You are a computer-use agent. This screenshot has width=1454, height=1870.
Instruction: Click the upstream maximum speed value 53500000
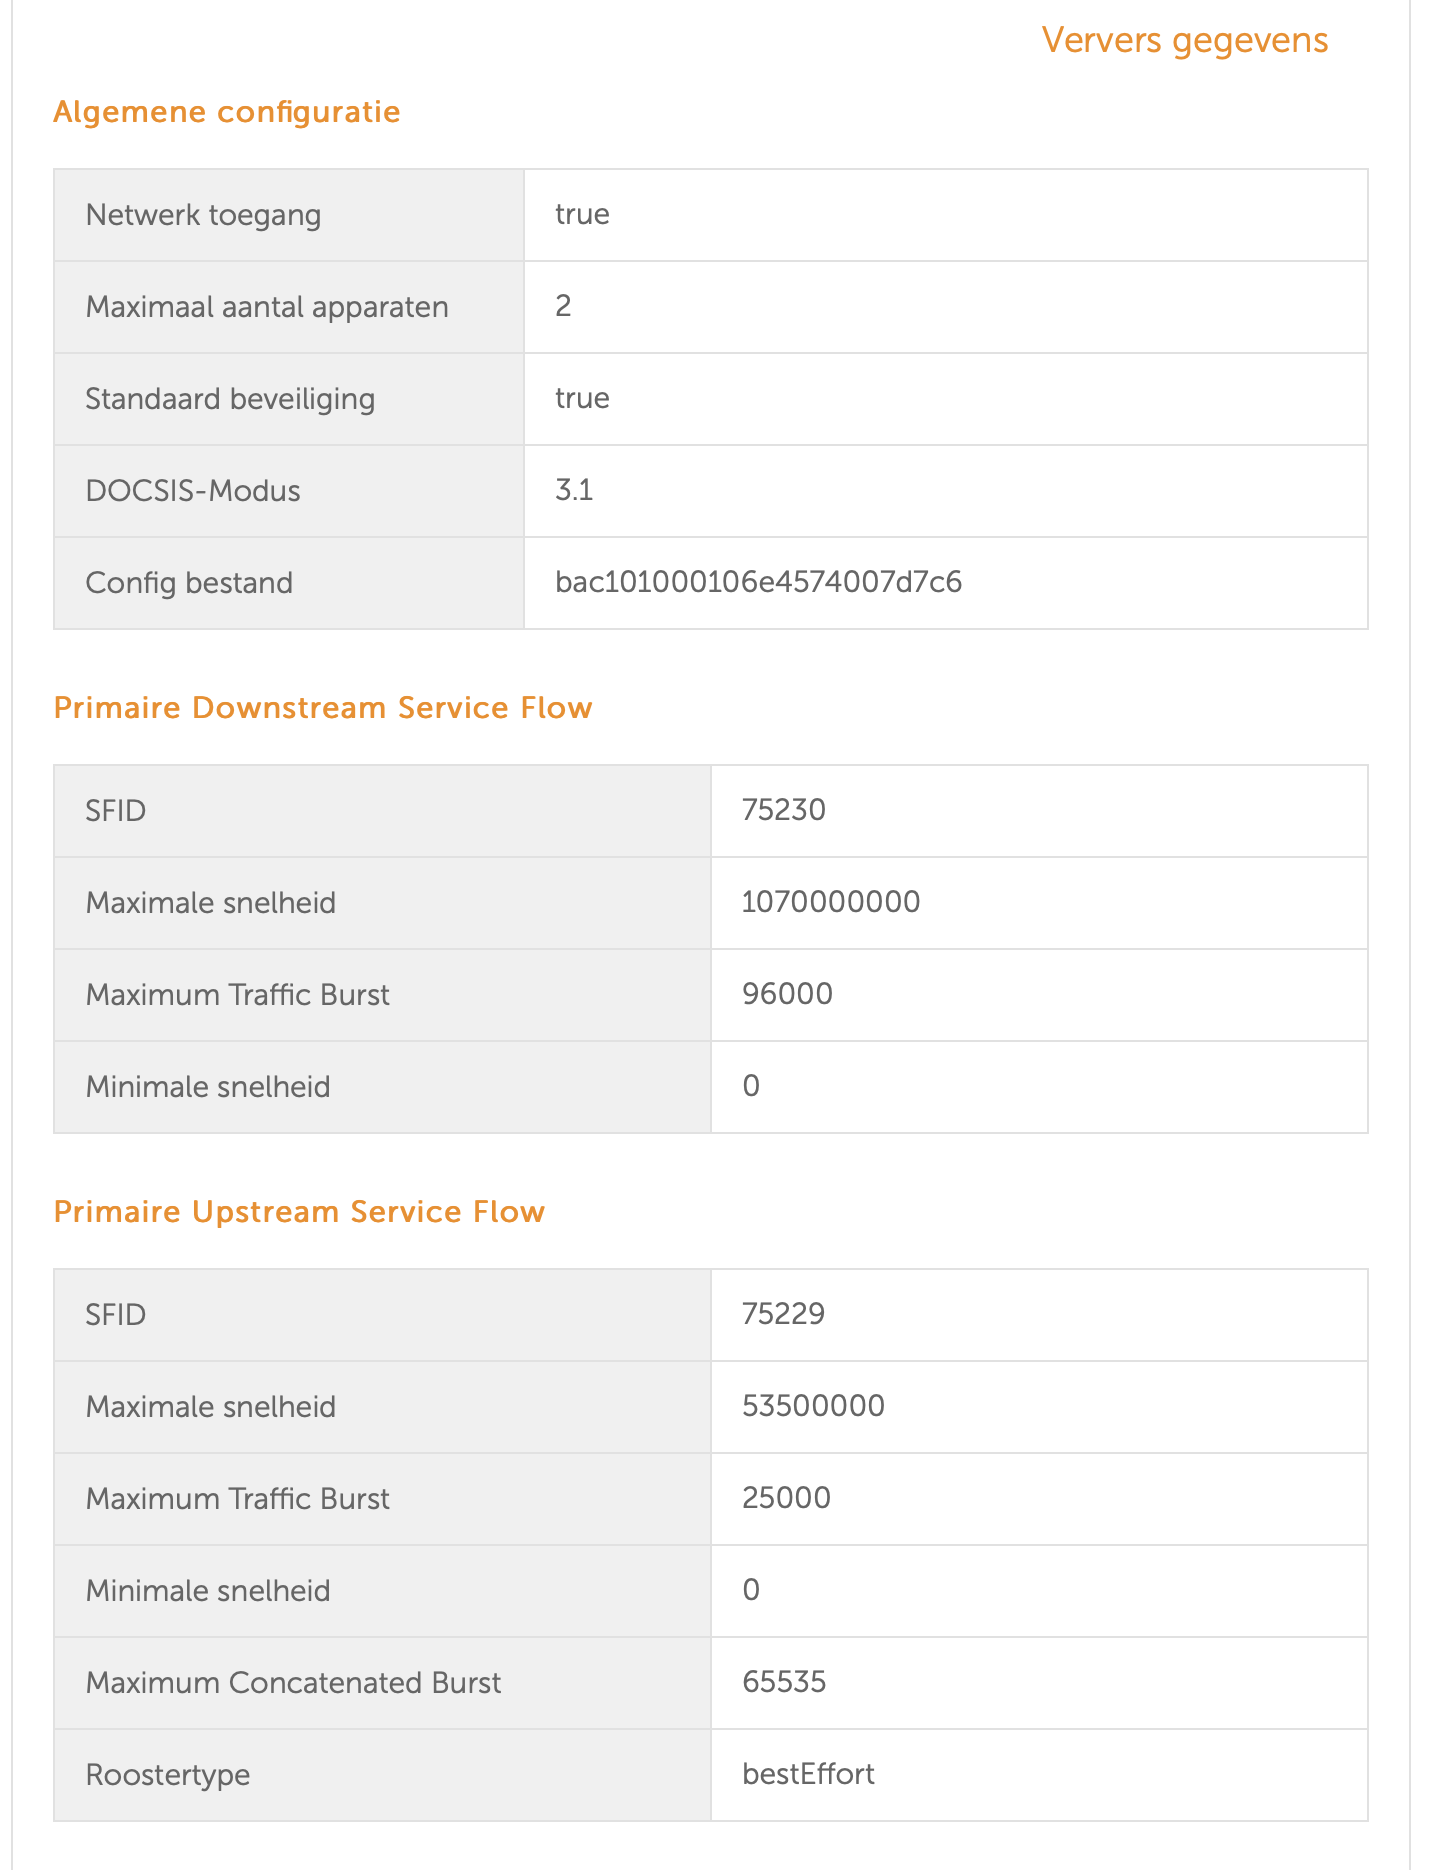(x=813, y=1406)
